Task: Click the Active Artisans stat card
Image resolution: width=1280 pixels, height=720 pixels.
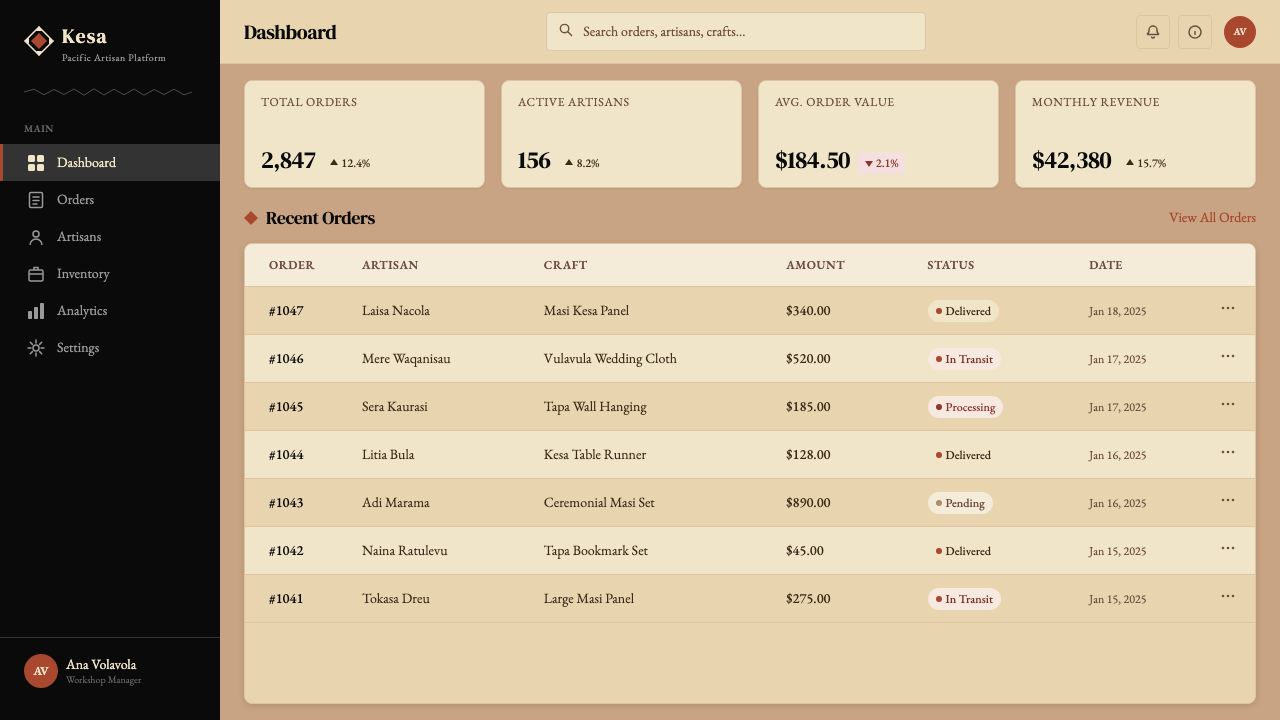Action: click(621, 134)
